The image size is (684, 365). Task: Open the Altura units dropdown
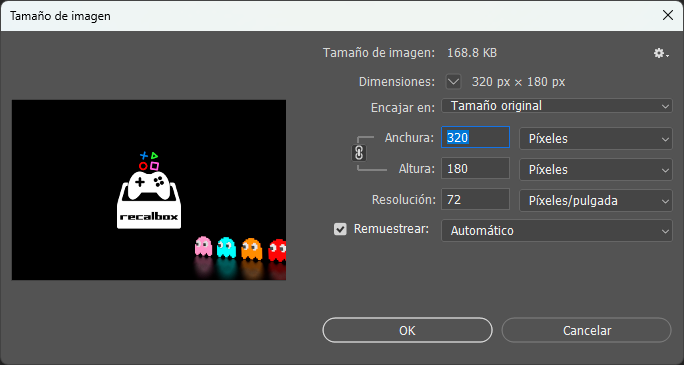coord(595,169)
